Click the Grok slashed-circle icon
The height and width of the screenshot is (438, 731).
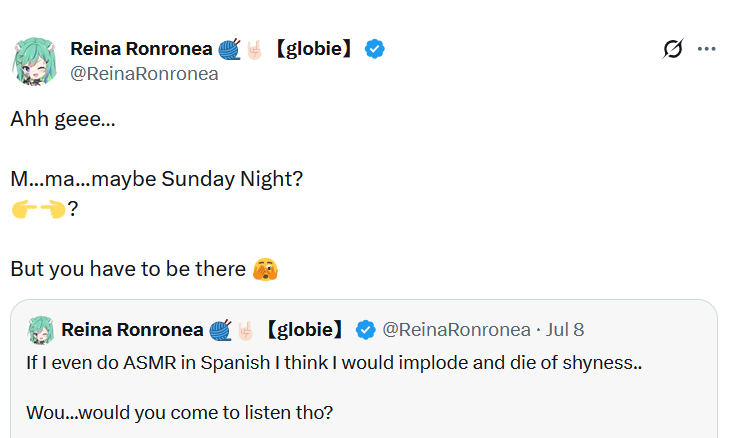[x=673, y=49]
